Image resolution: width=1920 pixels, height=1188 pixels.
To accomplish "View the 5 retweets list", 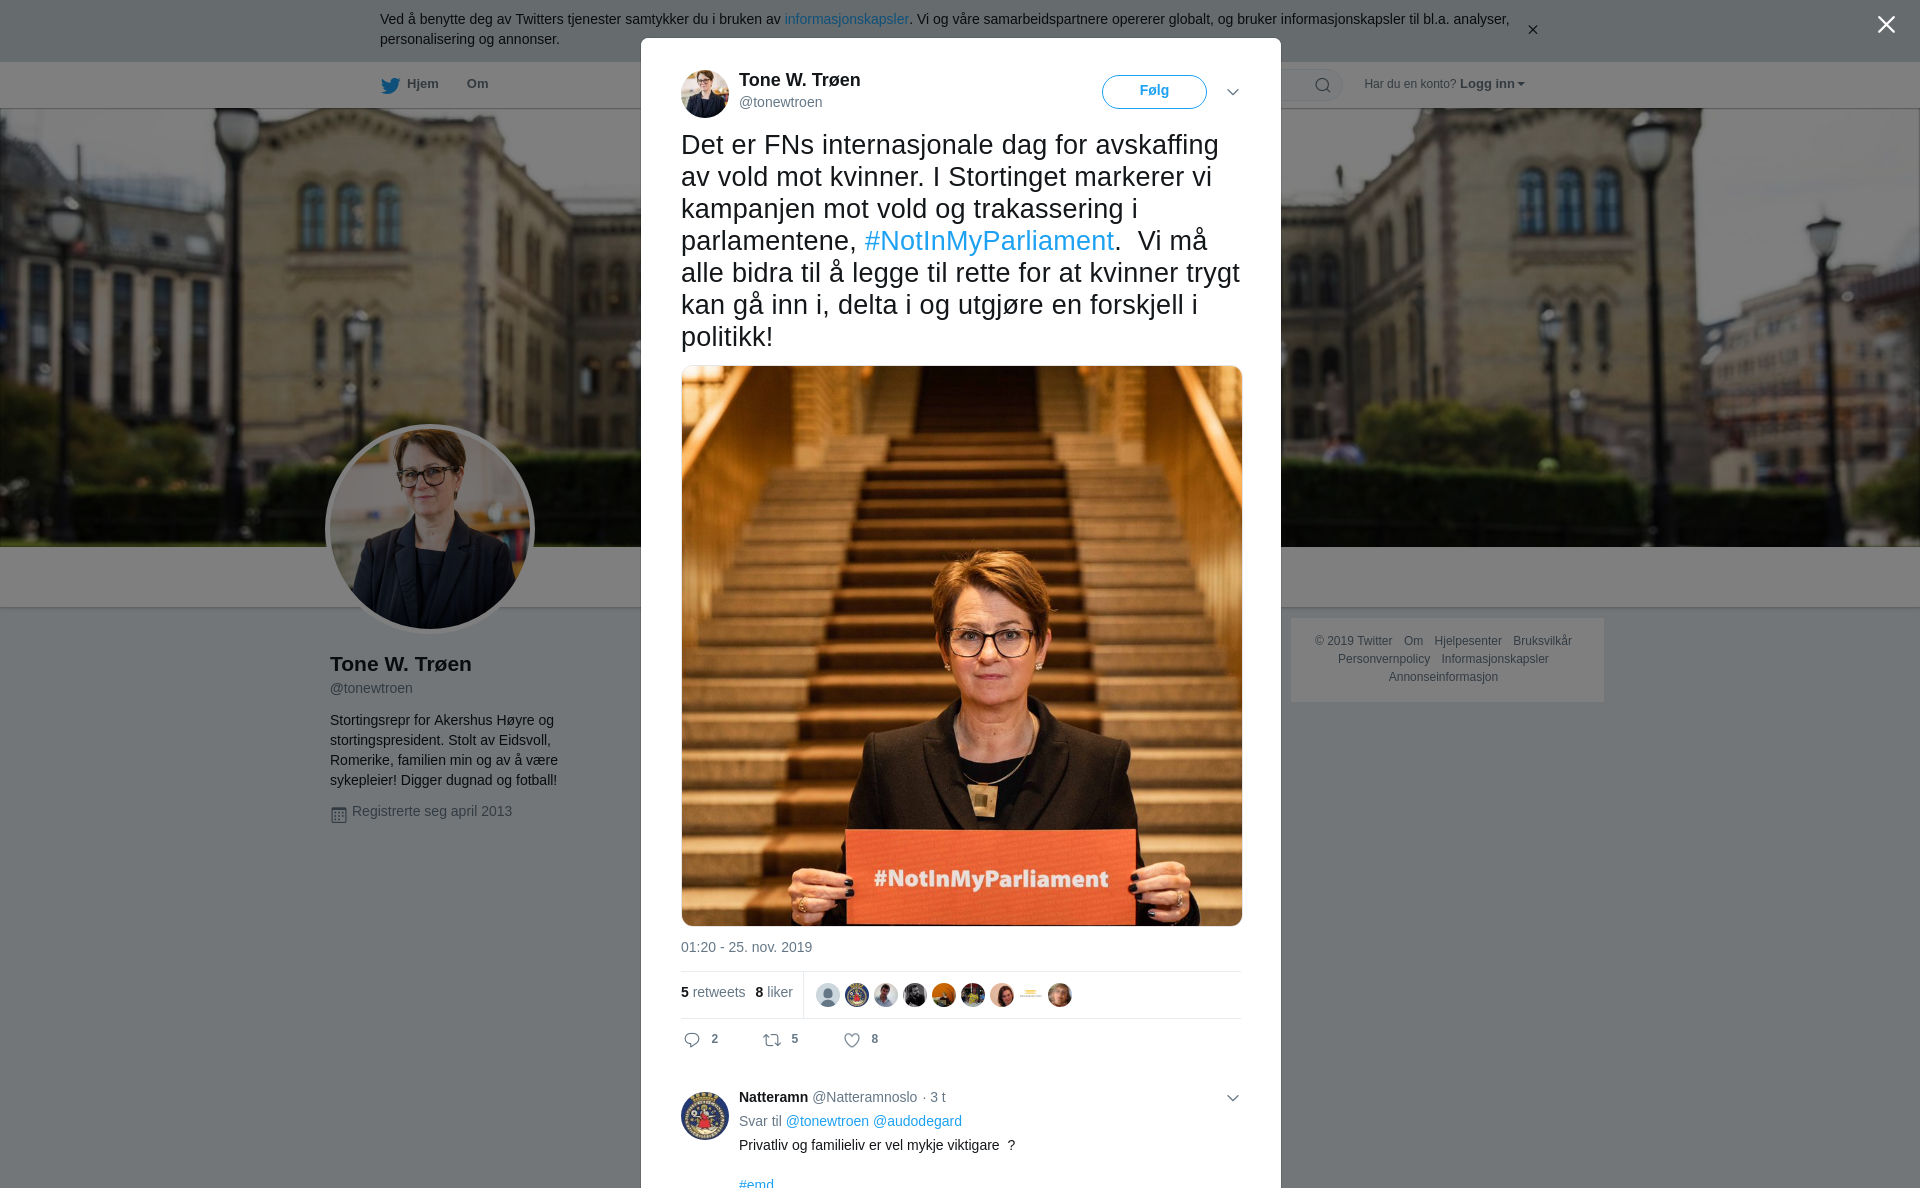I will click(x=713, y=992).
